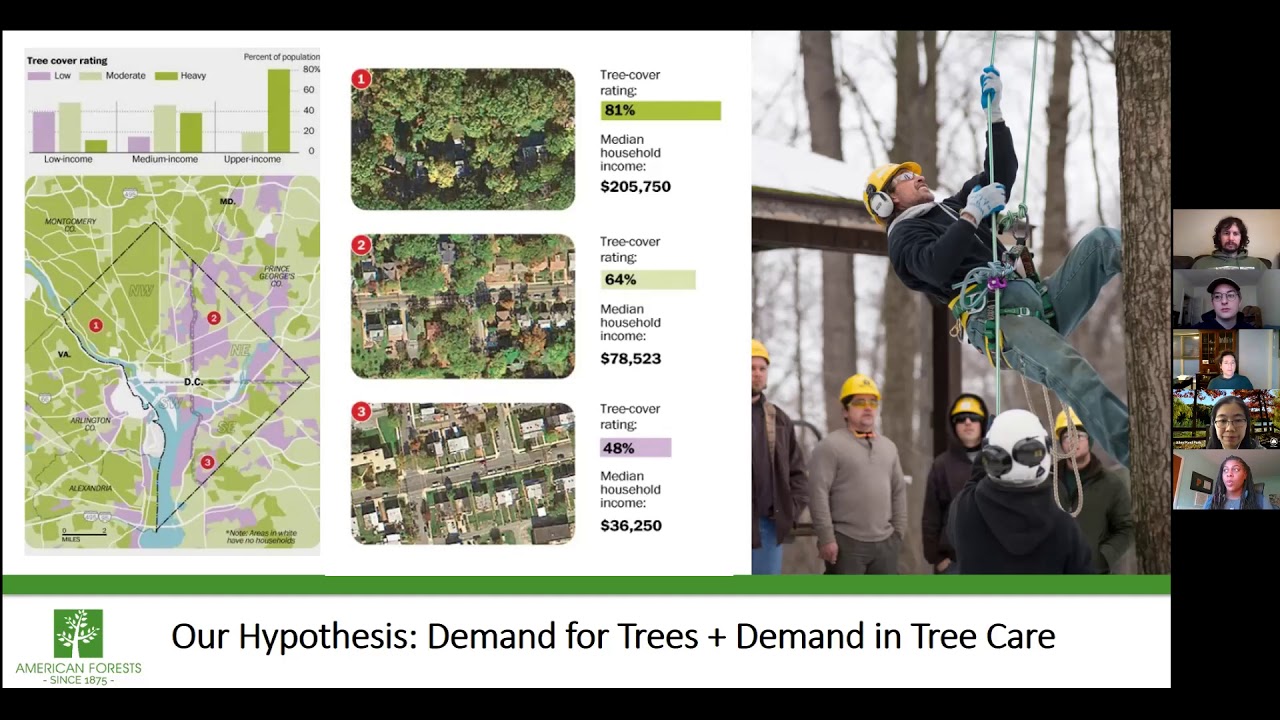Select the third participant video tile
1280x720 pixels.
[x=1226, y=360]
